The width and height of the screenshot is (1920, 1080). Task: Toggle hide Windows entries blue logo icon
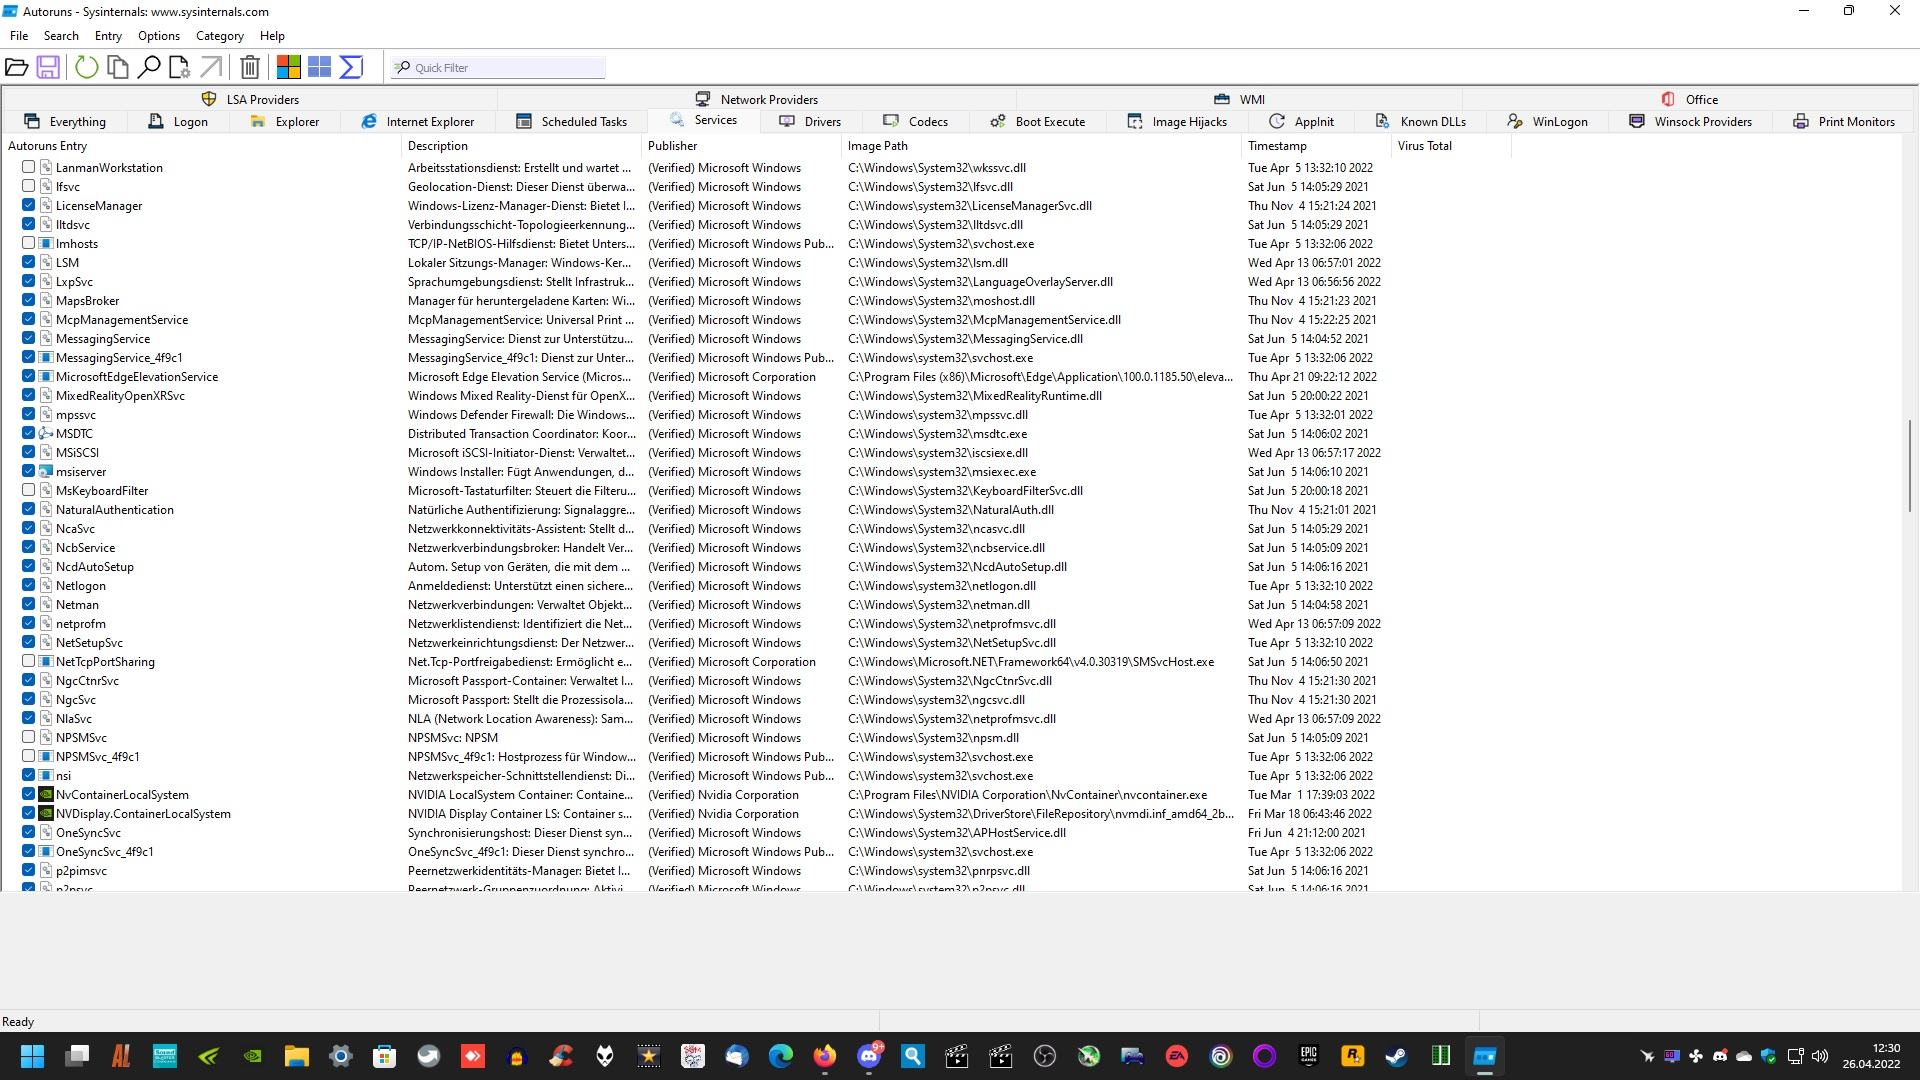[x=320, y=67]
